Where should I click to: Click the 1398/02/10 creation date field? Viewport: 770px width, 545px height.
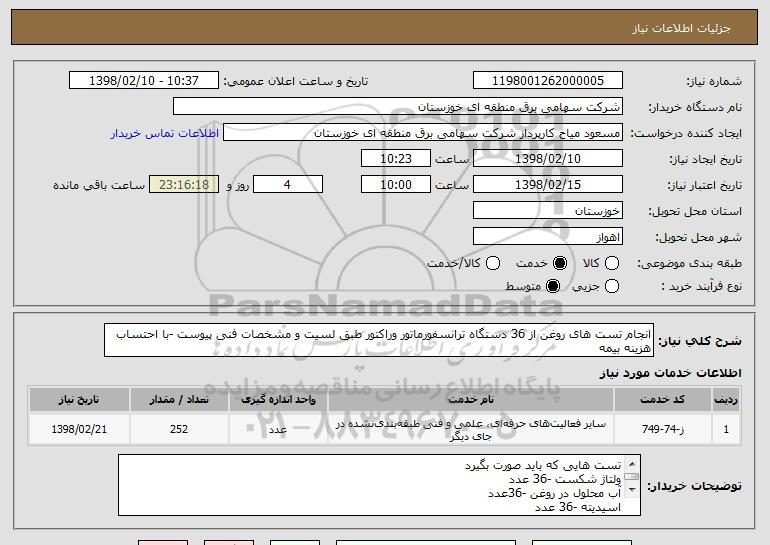coord(546,159)
